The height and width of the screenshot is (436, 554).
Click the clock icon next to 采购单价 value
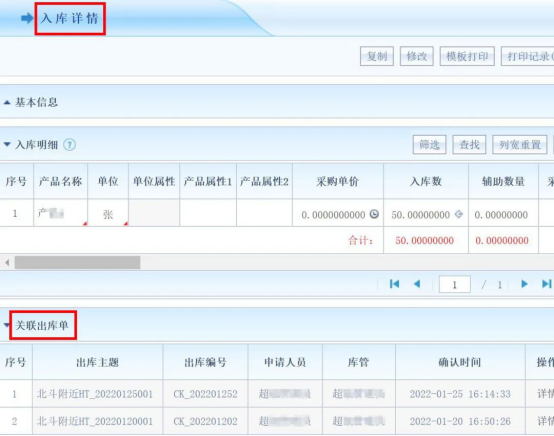pos(374,214)
